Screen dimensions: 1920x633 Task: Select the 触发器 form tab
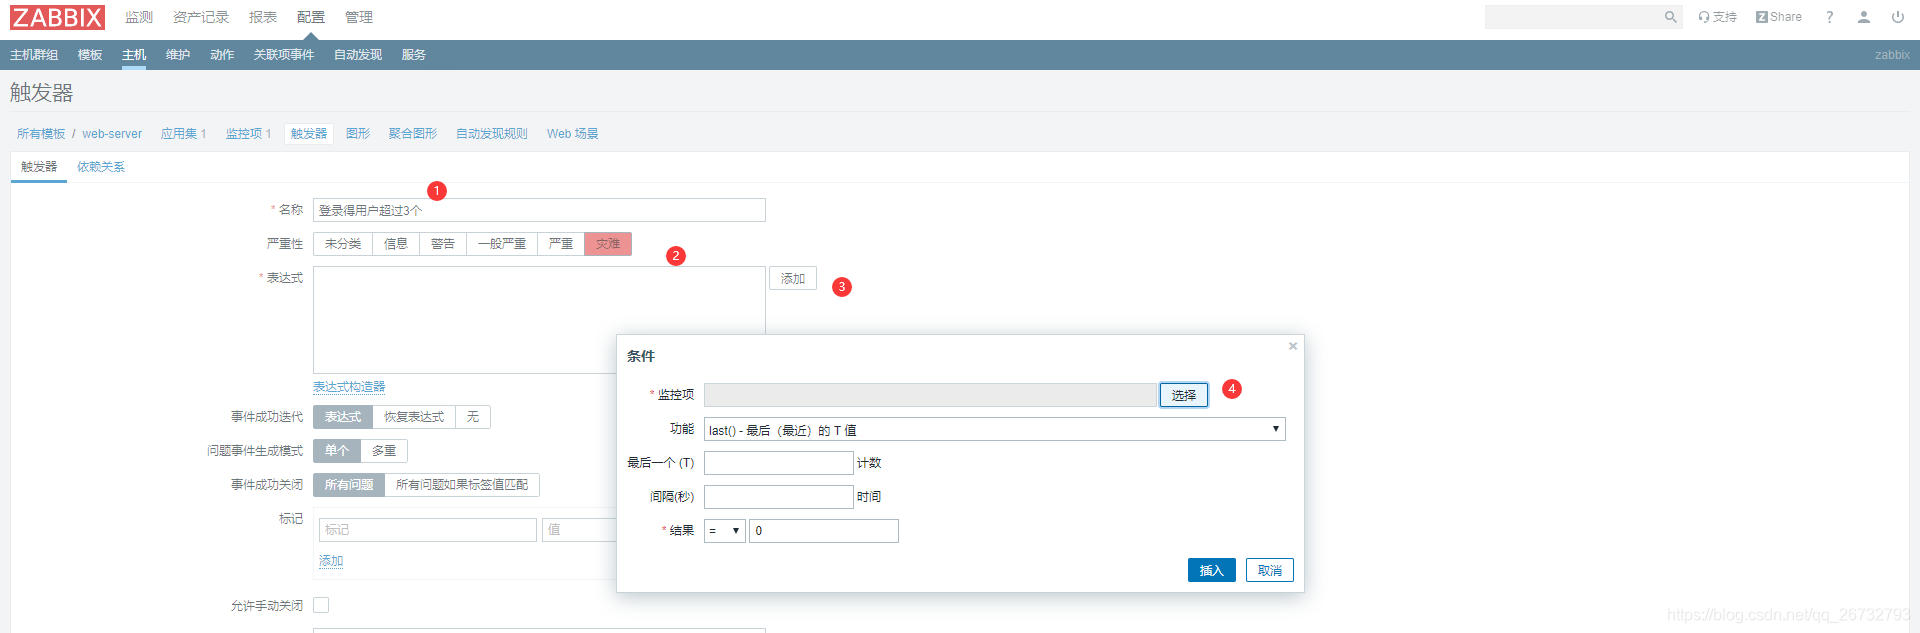[x=39, y=167]
